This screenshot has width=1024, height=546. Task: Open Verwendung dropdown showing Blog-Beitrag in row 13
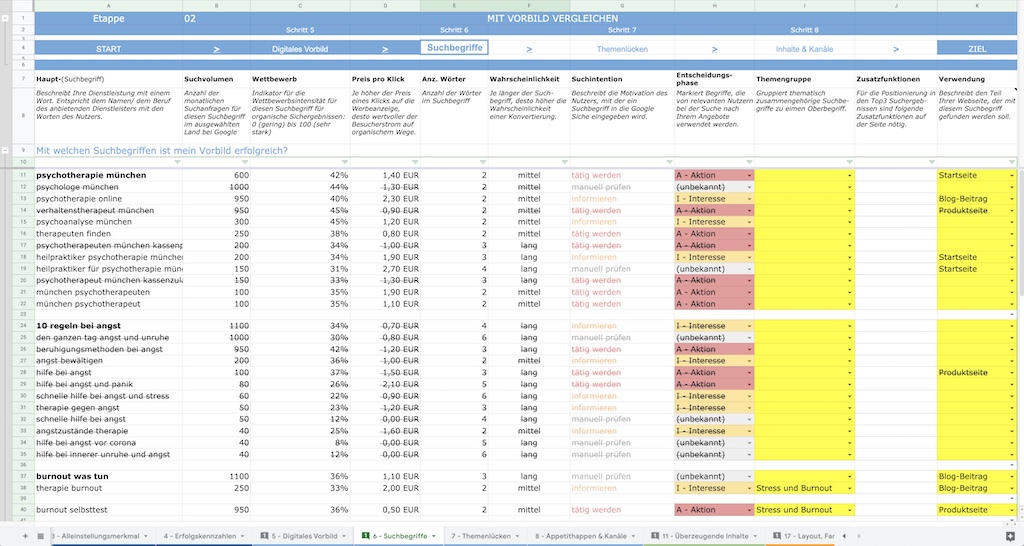pos(1012,199)
